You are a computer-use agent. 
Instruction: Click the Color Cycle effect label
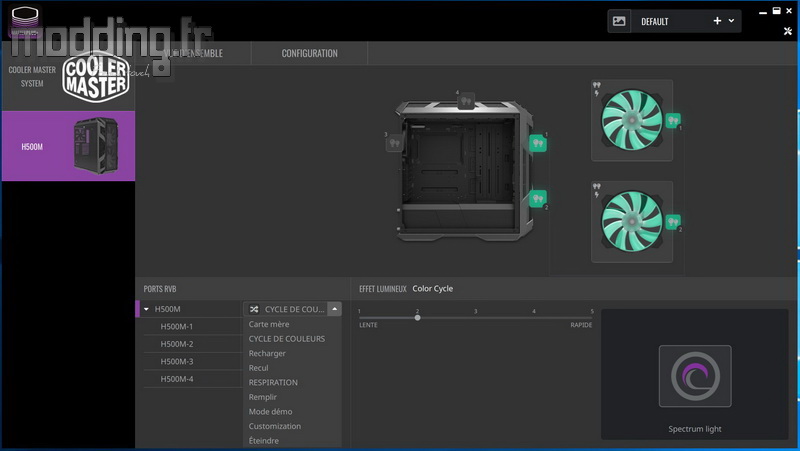tap(433, 288)
